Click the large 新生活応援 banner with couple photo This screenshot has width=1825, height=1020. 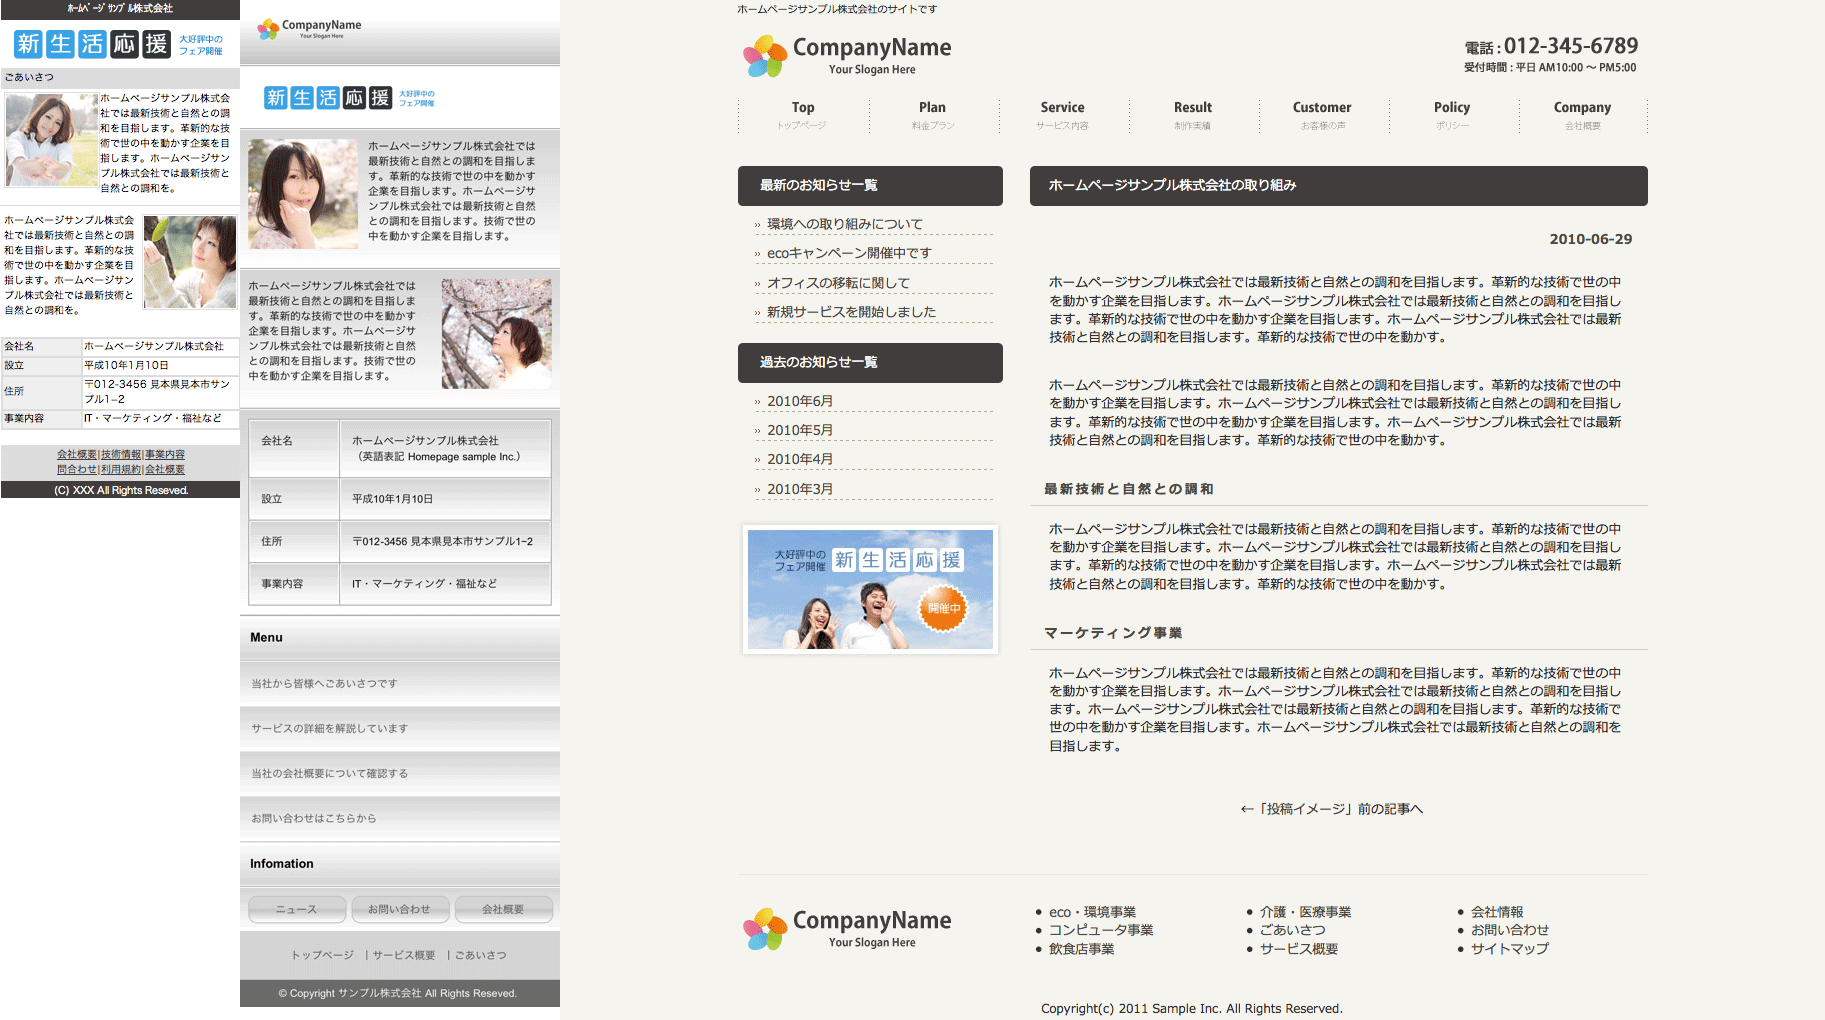pyautogui.click(x=870, y=589)
